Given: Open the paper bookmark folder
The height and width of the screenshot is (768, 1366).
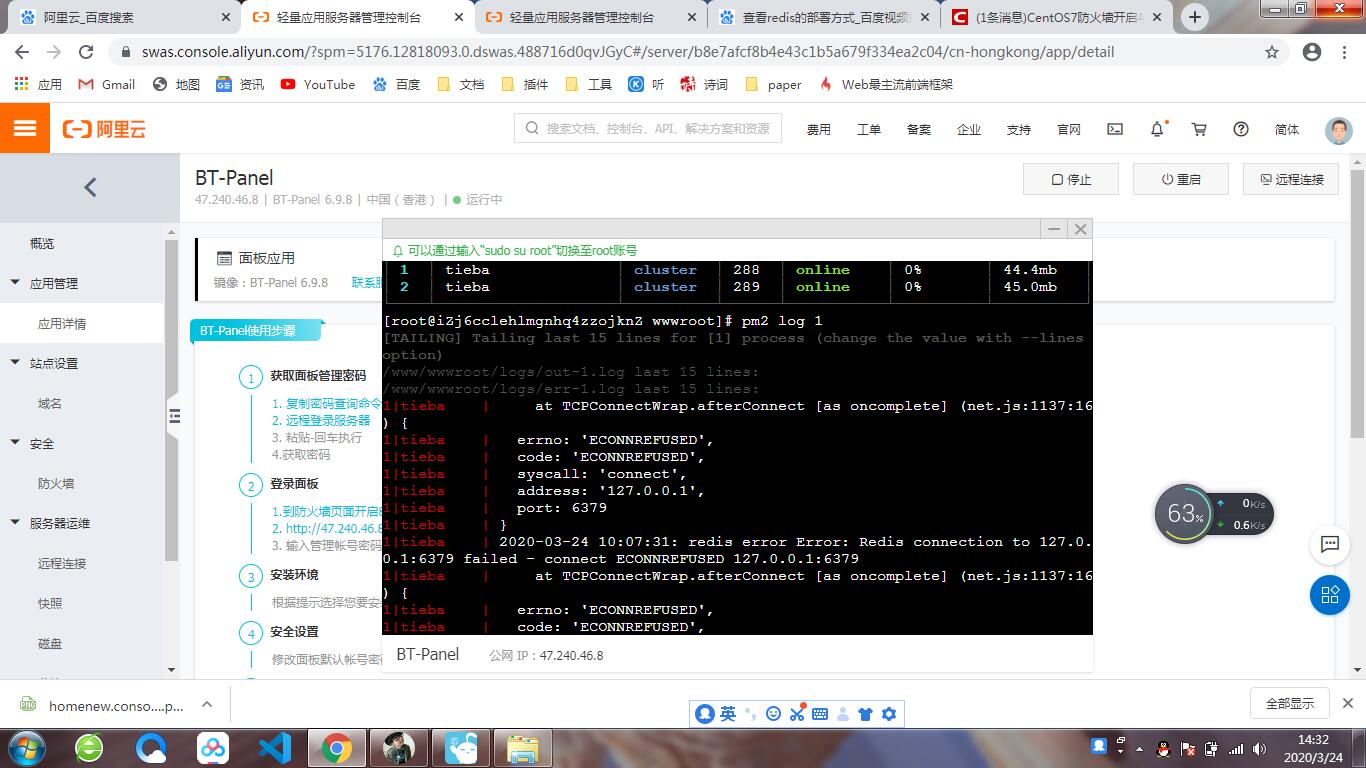Looking at the screenshot, I should (x=774, y=84).
